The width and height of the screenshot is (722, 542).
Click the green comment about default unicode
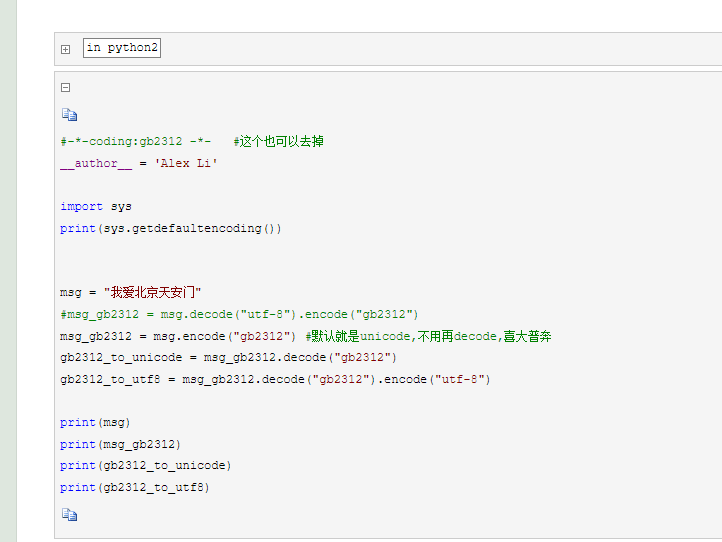[x=428, y=336]
